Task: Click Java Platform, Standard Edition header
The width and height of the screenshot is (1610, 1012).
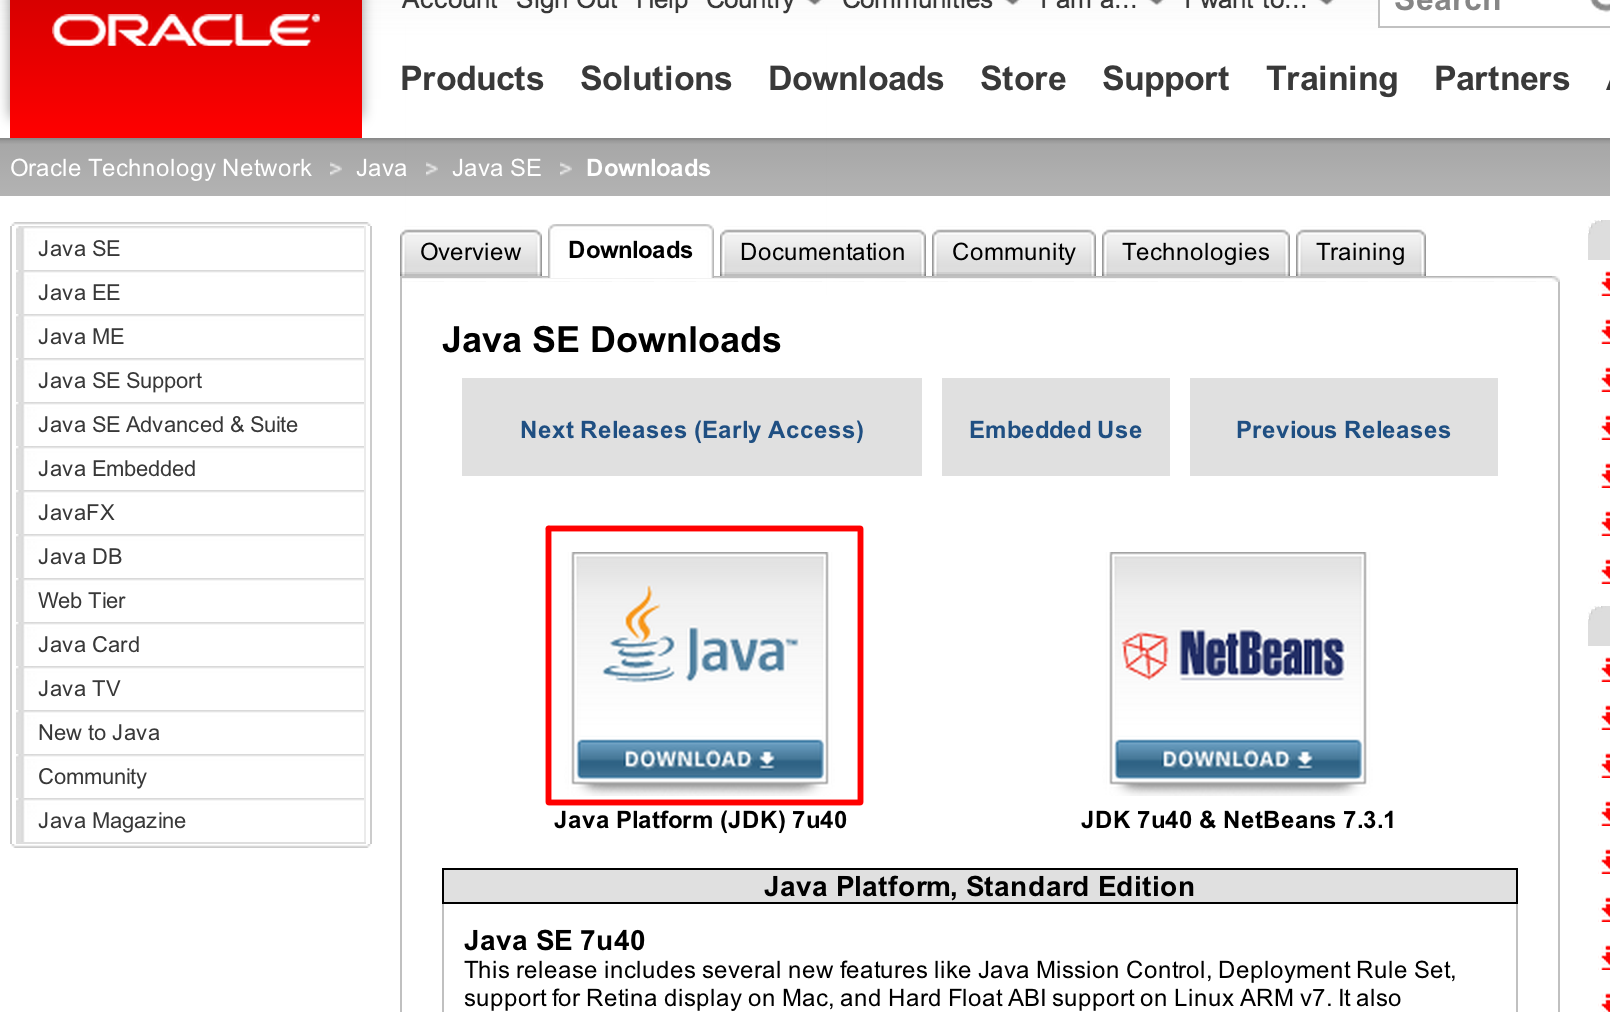Action: [x=980, y=887]
